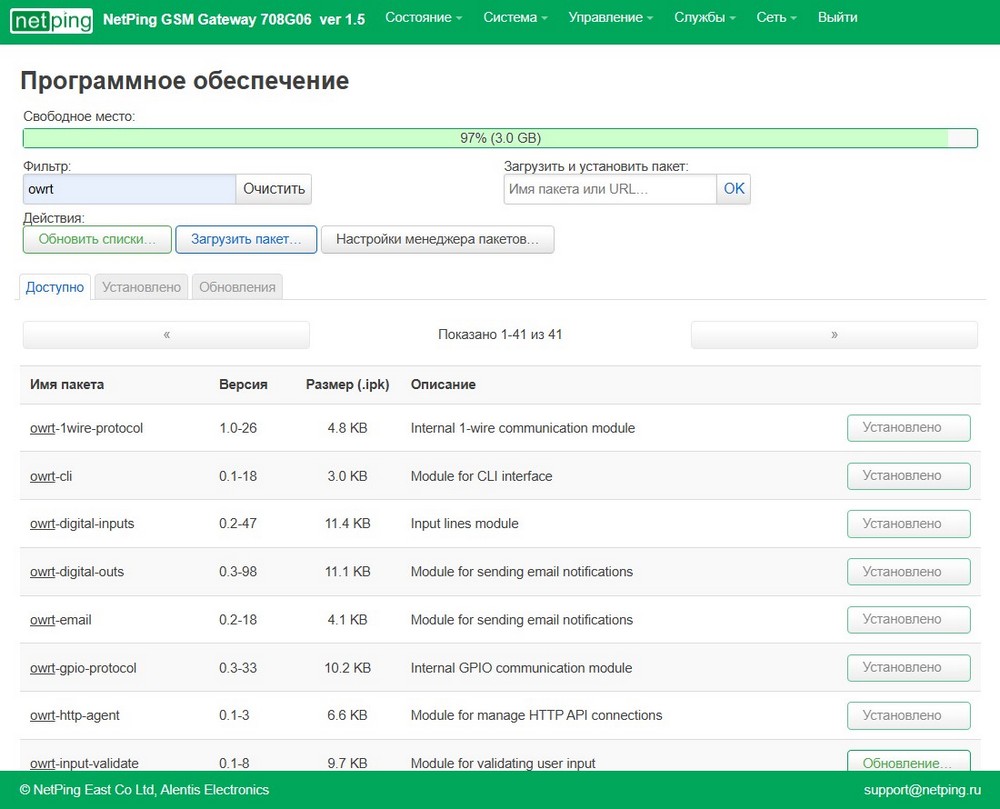Click Обновить списки button

click(x=97, y=240)
